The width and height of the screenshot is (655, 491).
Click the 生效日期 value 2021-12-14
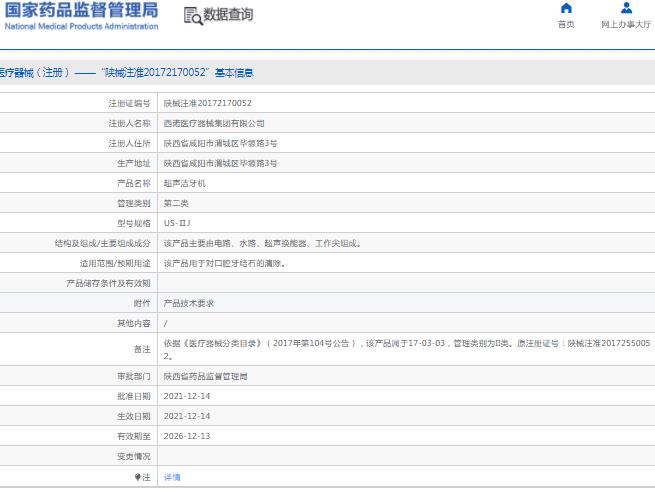(x=187, y=416)
